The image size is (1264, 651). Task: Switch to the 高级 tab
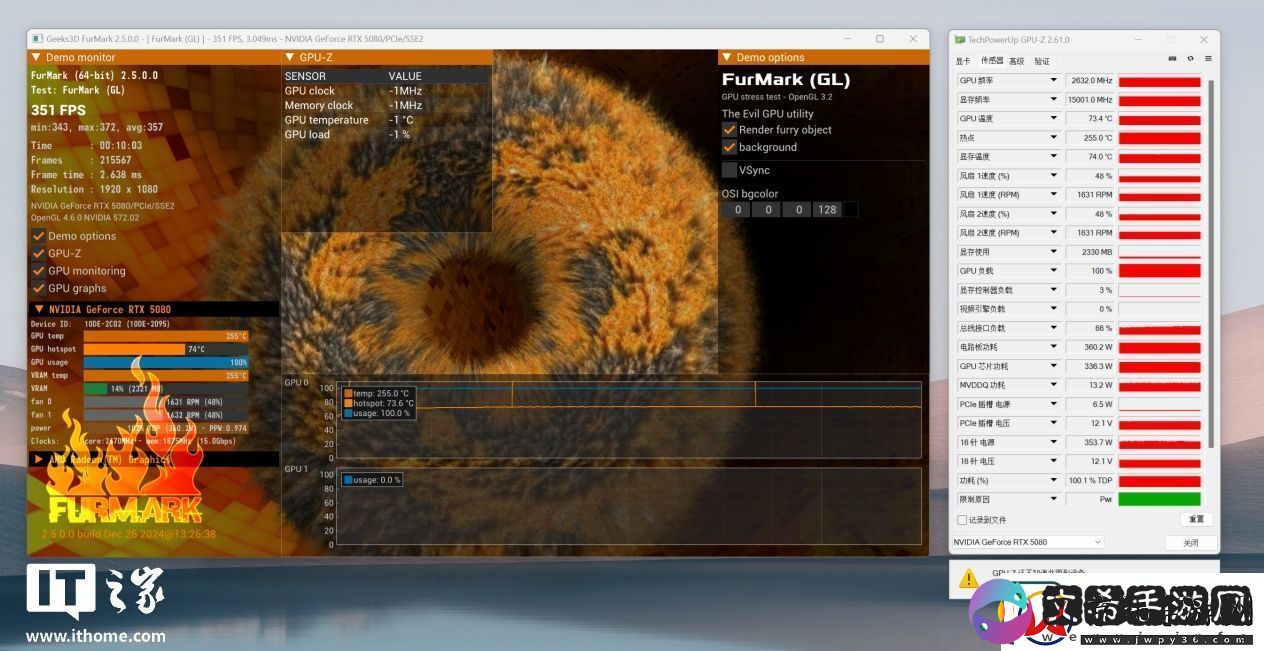pyautogui.click(x=1016, y=61)
